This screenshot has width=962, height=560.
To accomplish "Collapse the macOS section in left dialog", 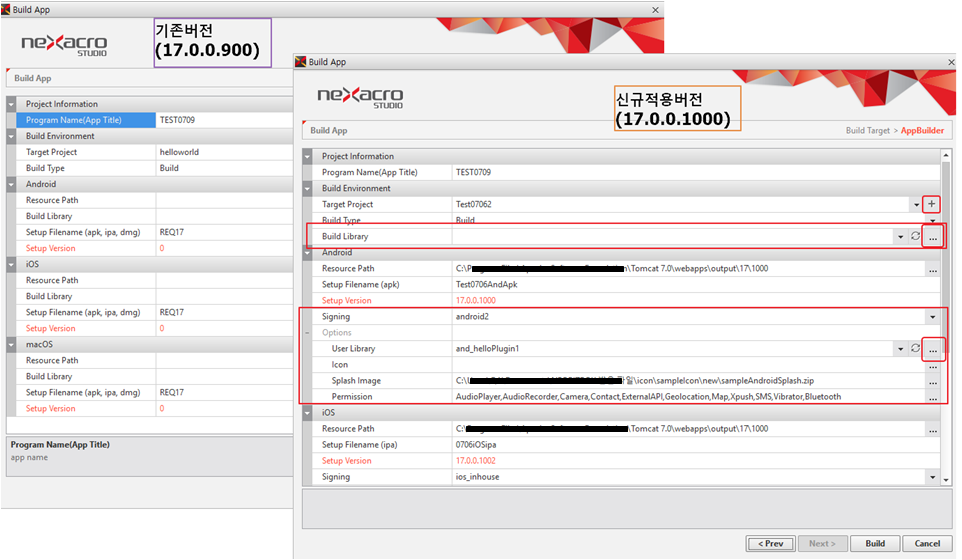I will point(12,344).
